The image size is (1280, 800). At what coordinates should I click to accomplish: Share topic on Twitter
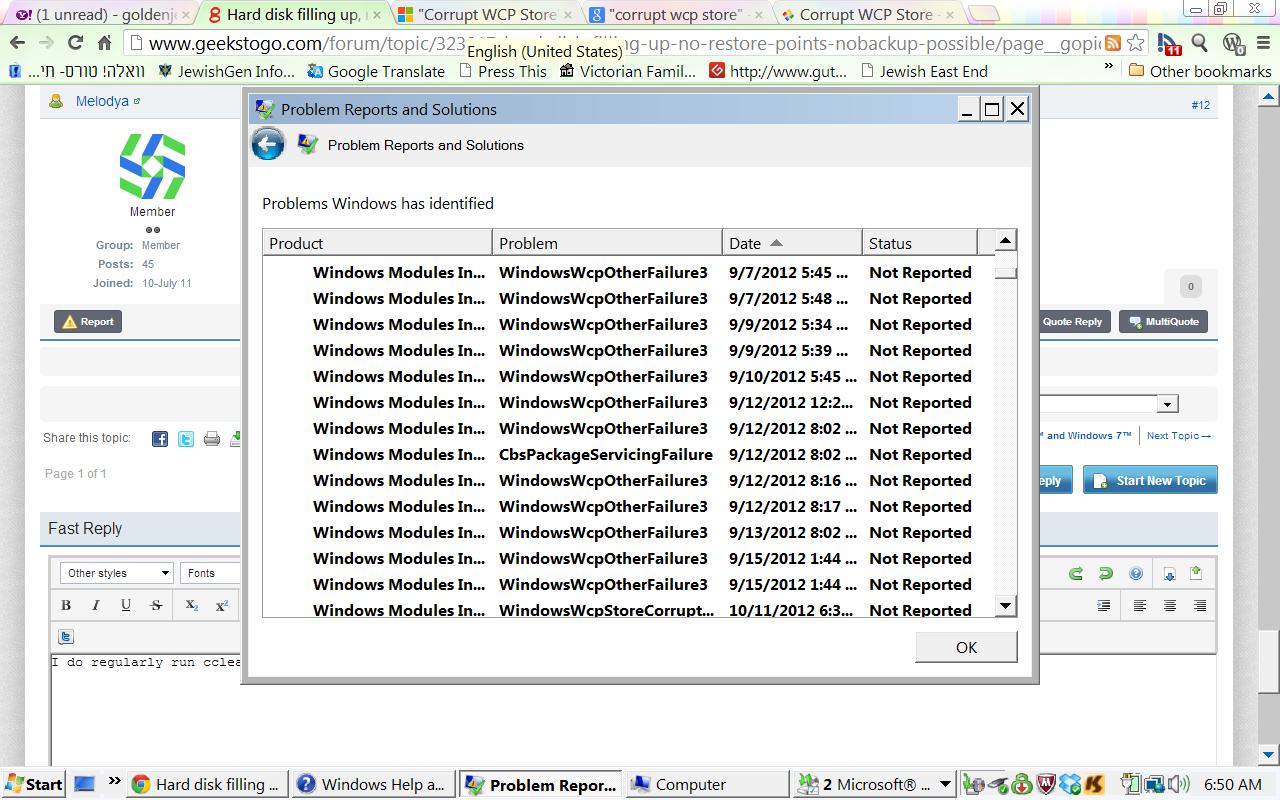click(x=186, y=438)
